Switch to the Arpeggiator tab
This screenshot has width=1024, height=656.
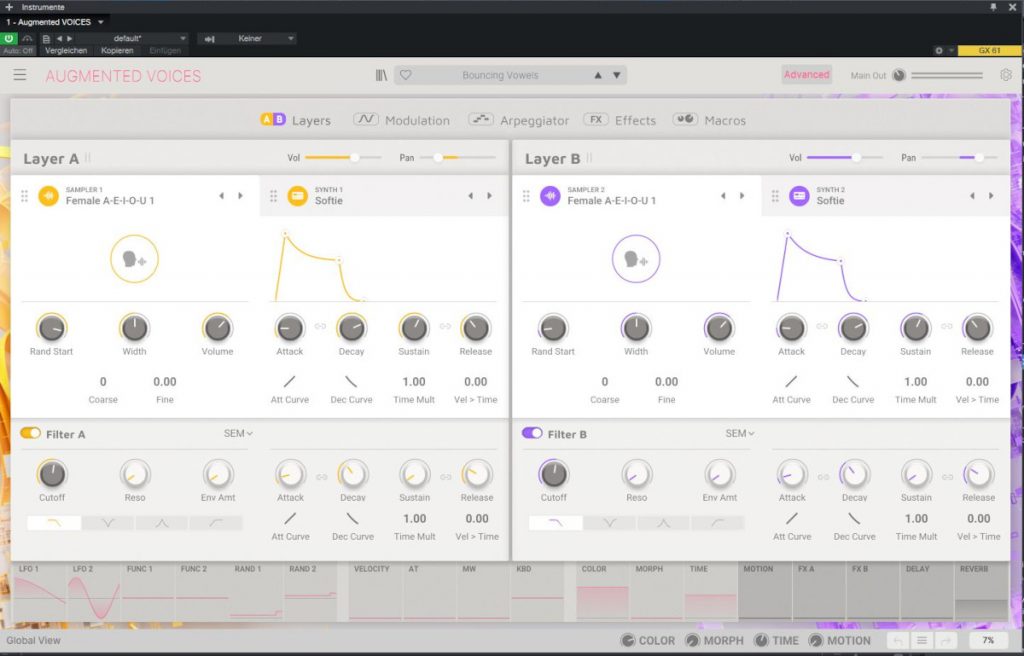click(519, 120)
